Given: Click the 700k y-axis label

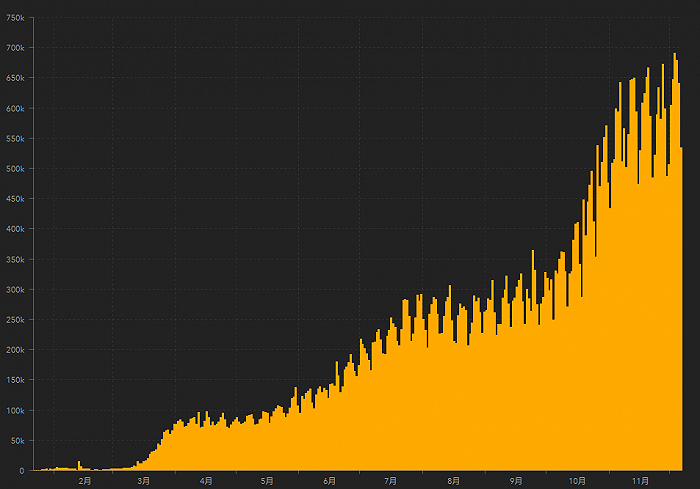Looking at the screenshot, I should [15, 48].
